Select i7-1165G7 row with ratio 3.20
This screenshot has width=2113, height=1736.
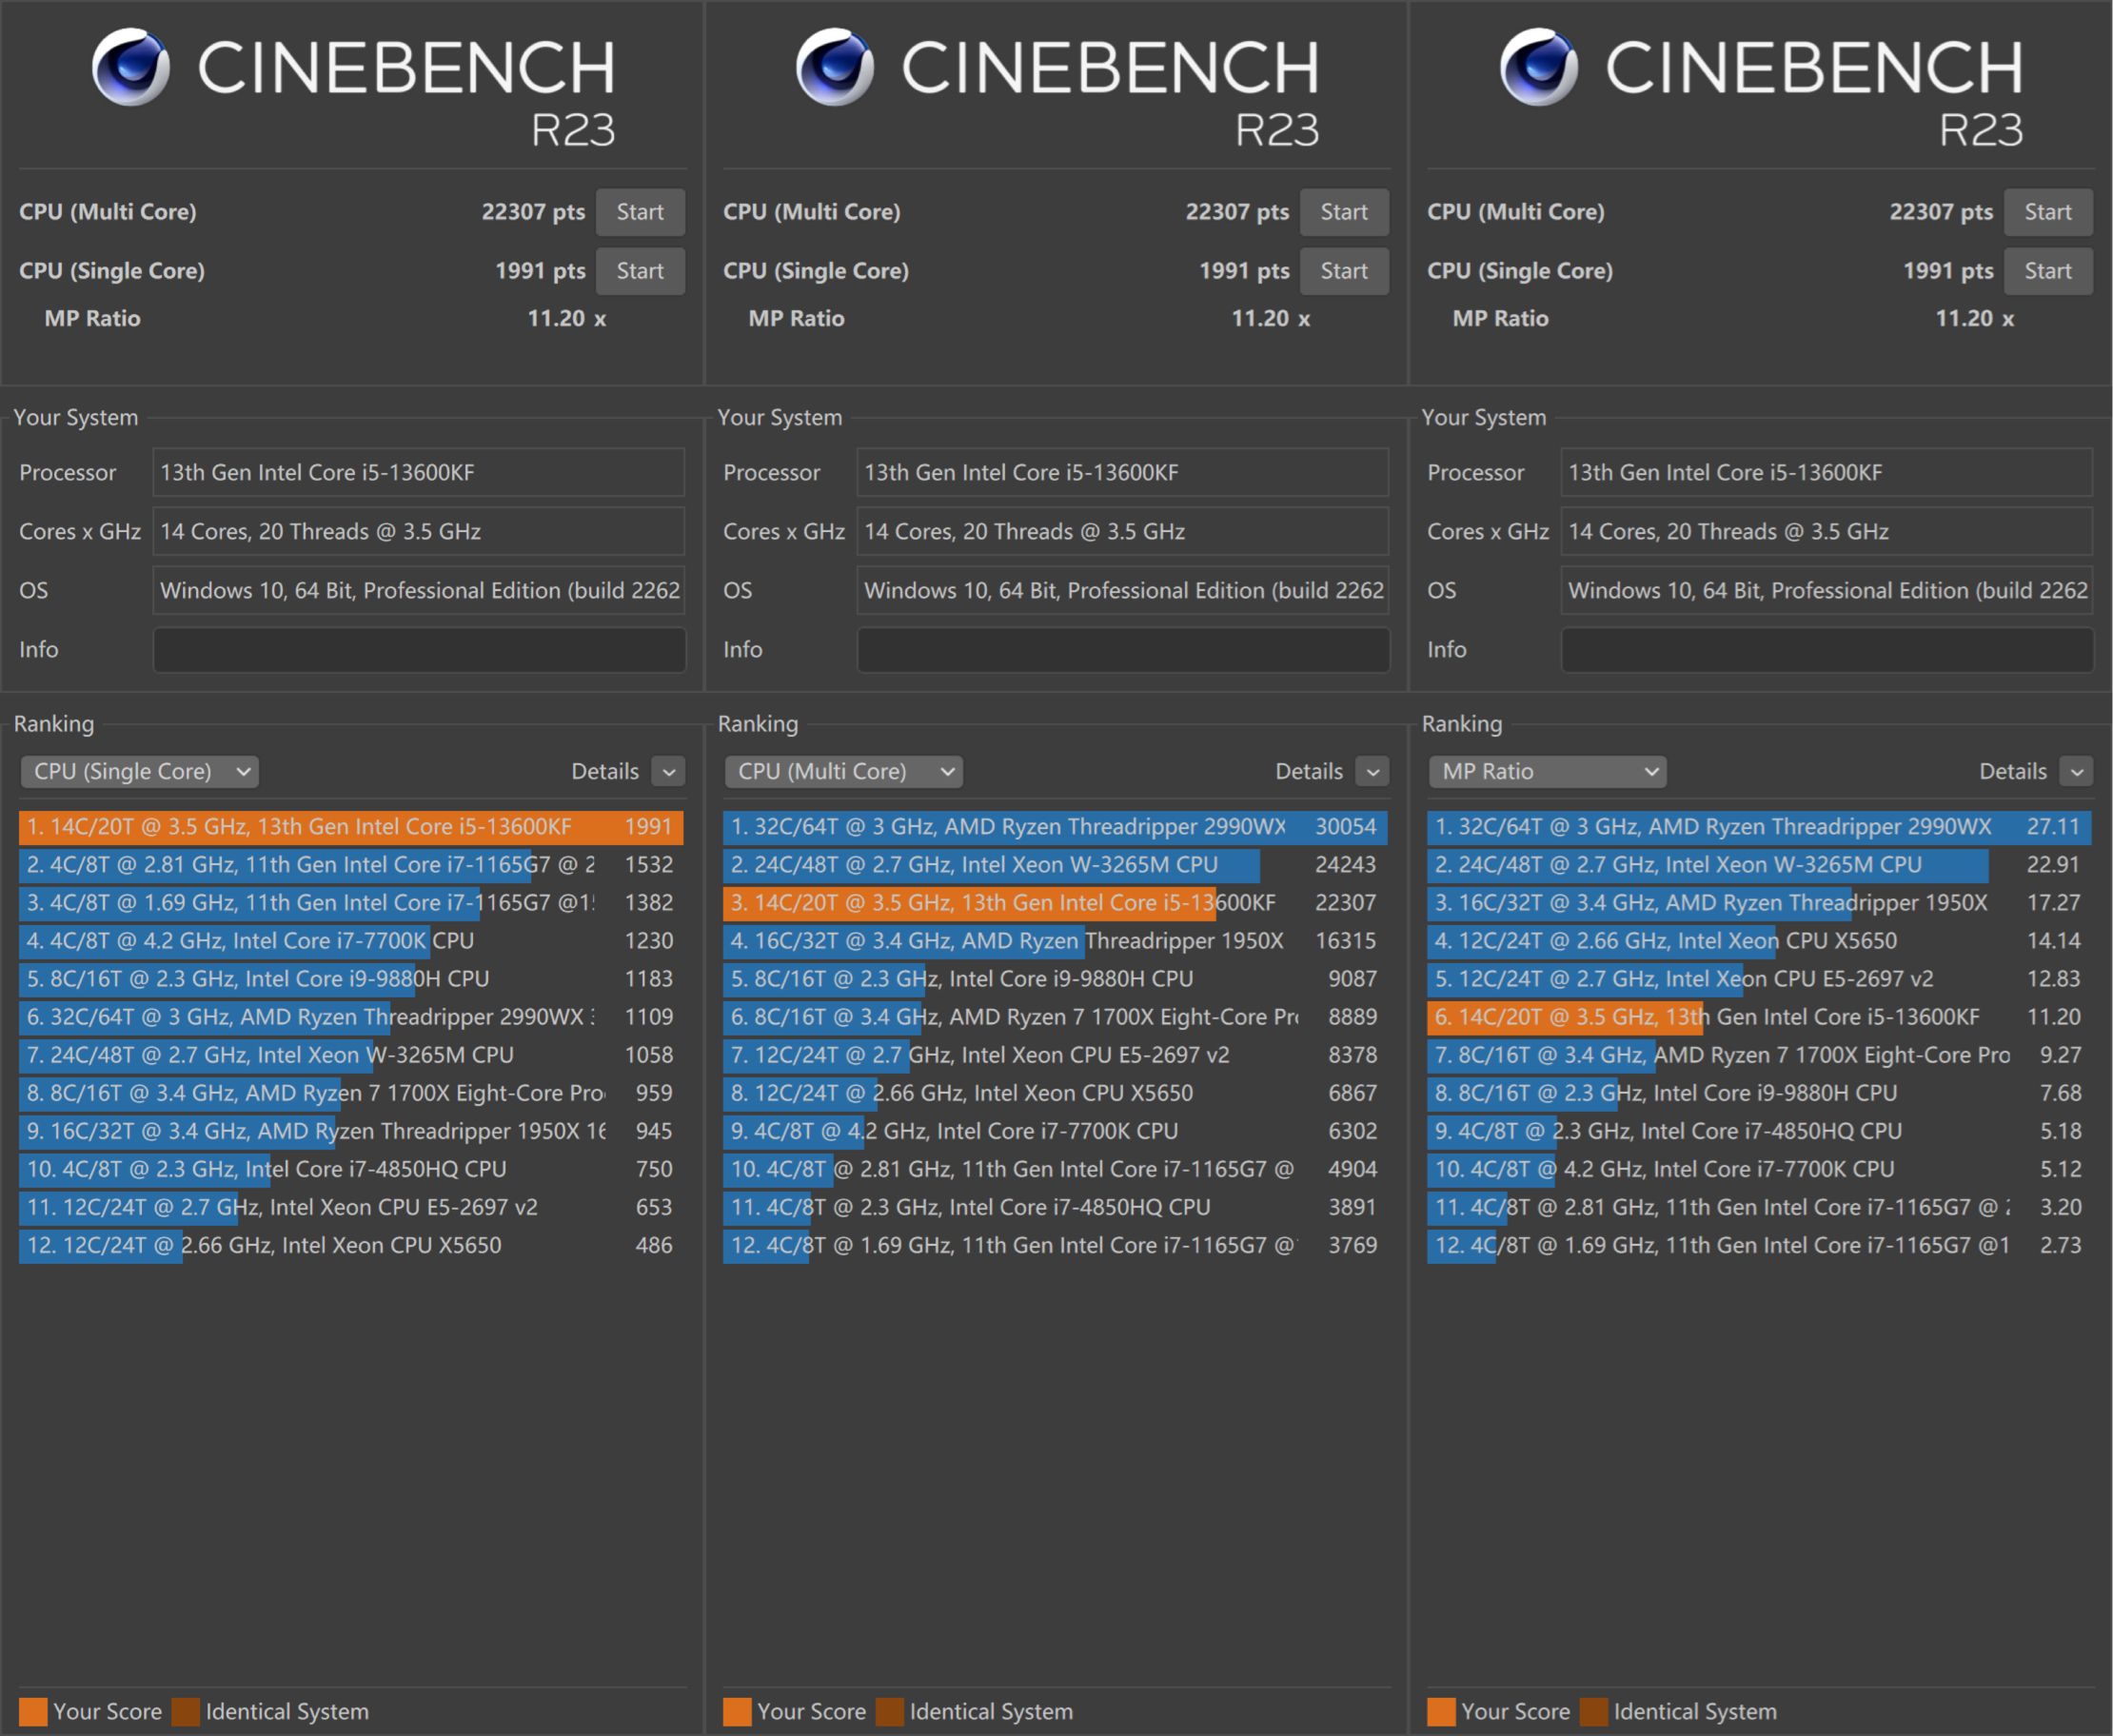(x=1759, y=1207)
